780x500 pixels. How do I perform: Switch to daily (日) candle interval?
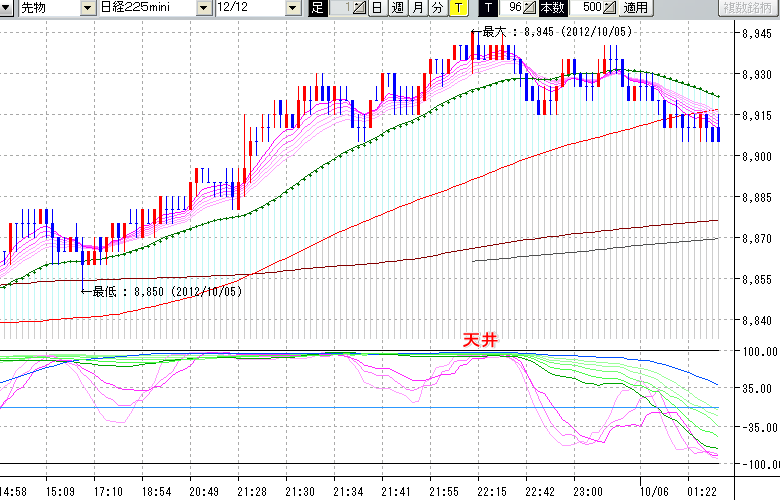point(377,8)
